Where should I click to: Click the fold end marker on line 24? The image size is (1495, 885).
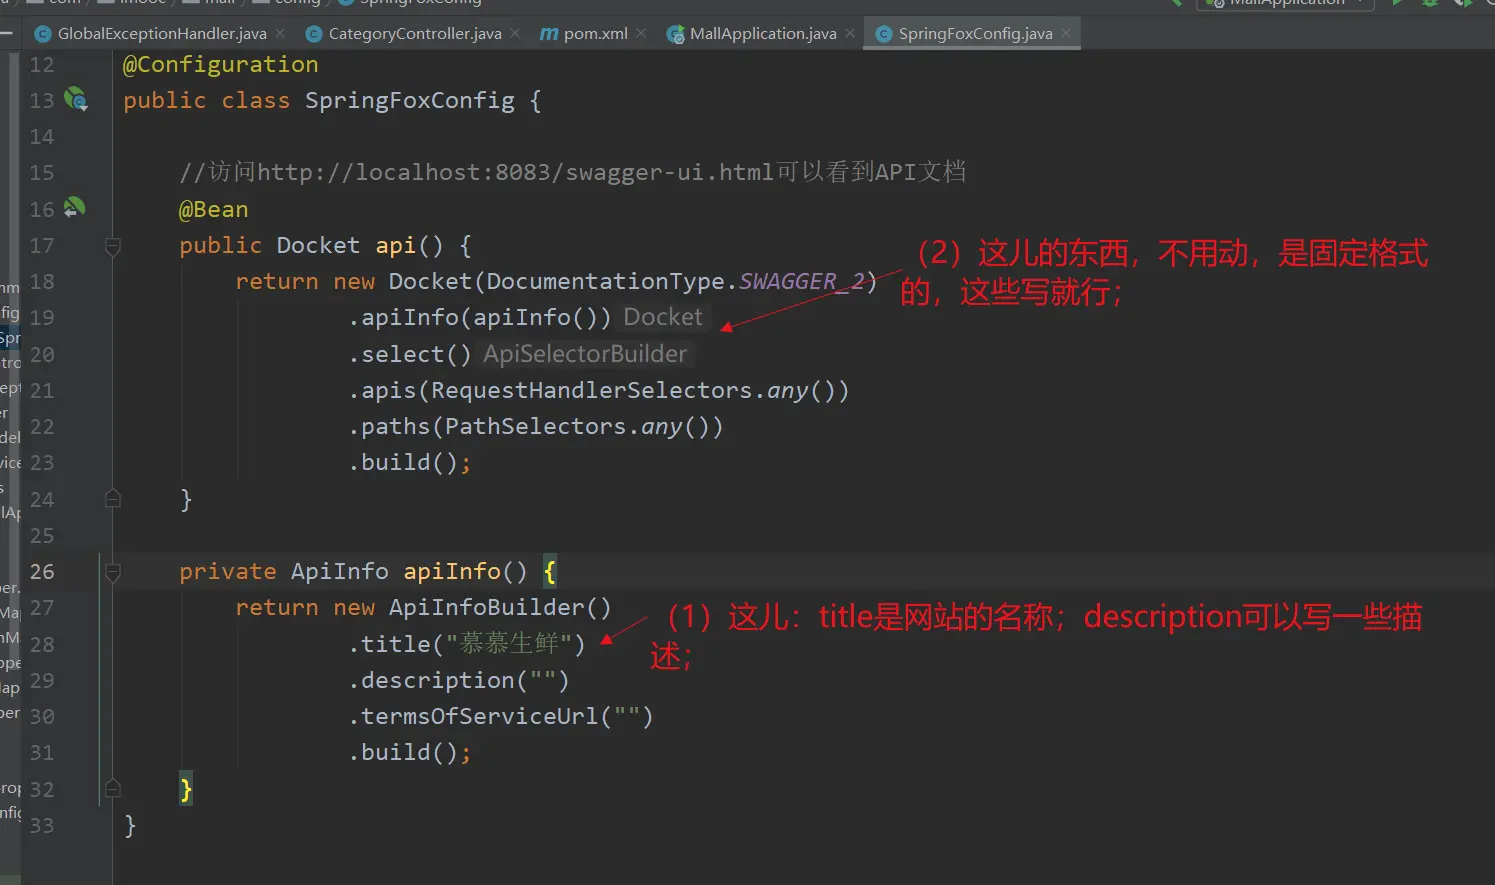113,499
